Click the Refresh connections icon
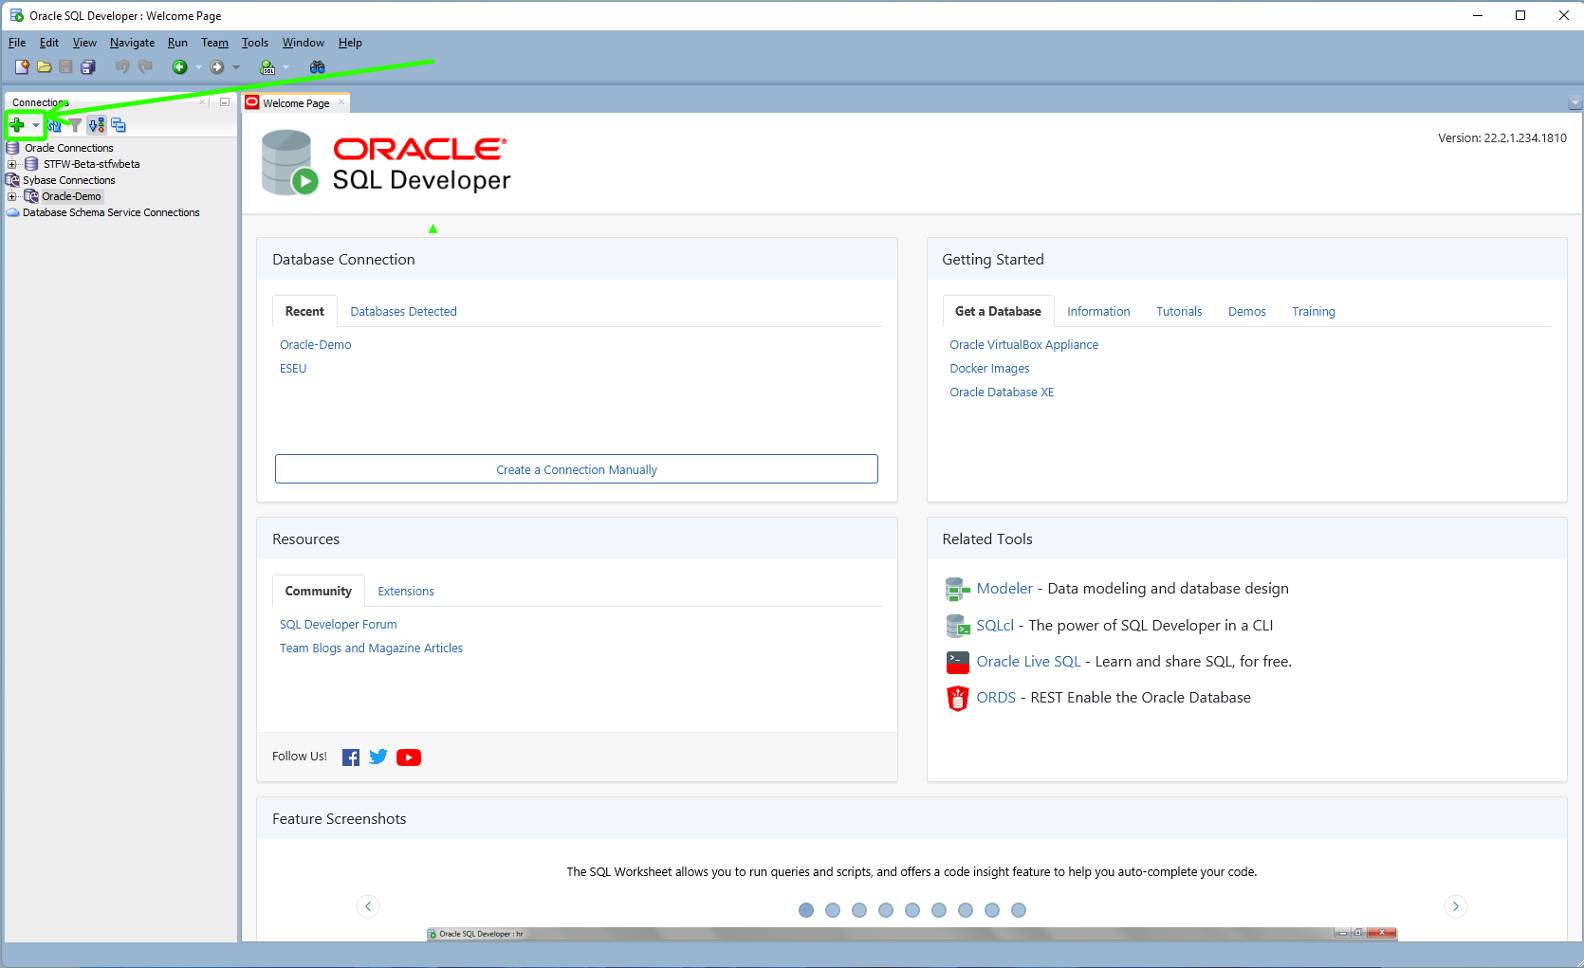This screenshot has height=968, width=1584. pyautogui.click(x=55, y=126)
